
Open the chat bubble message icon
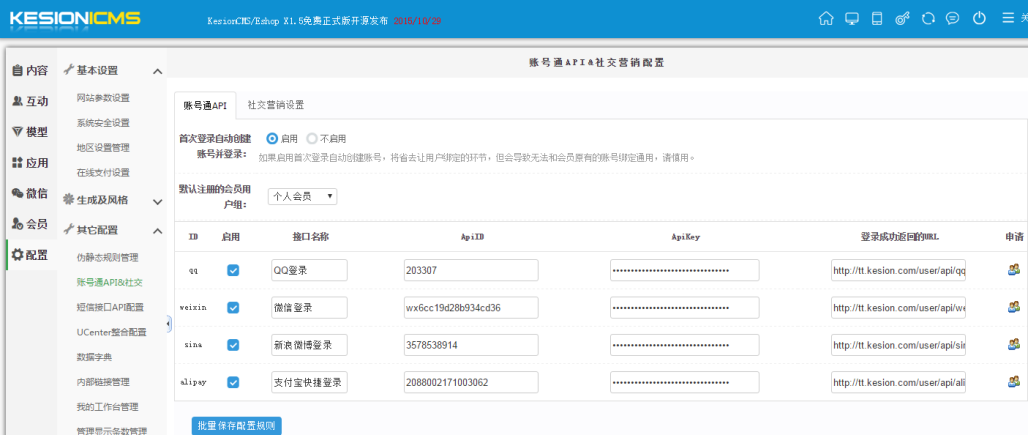pyautogui.click(x=953, y=18)
